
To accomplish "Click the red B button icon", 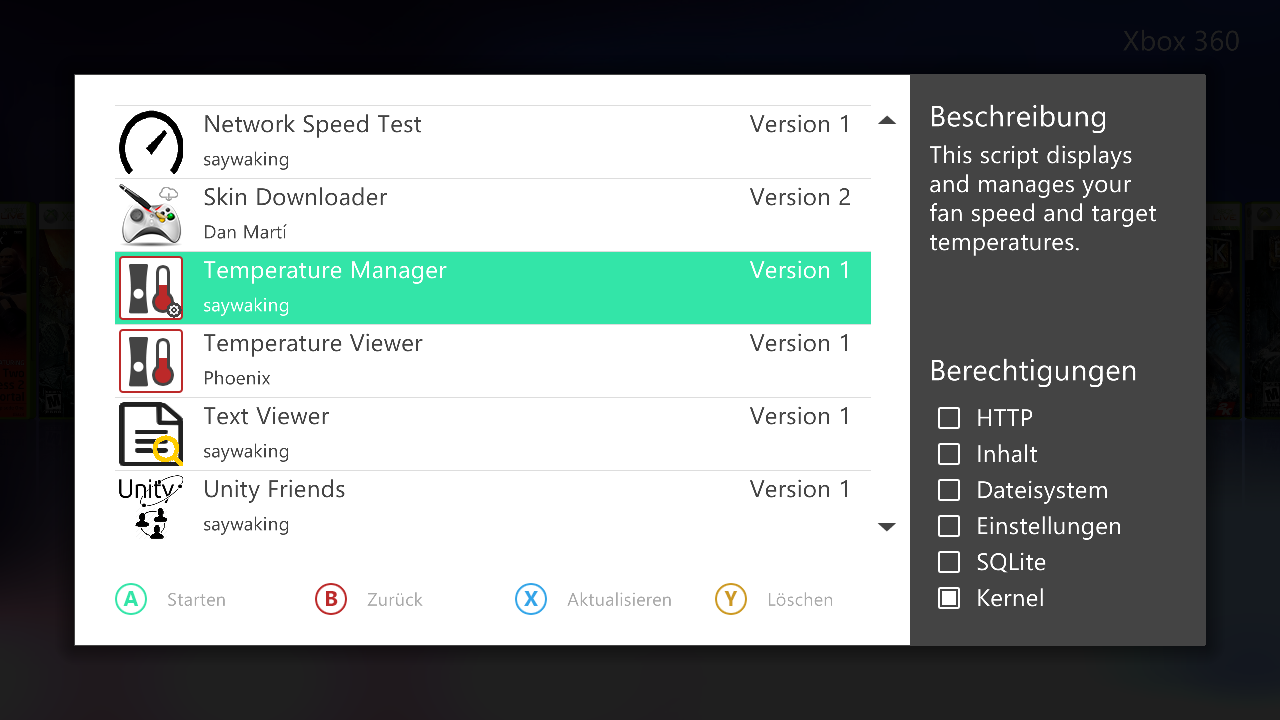I will tap(331, 599).
